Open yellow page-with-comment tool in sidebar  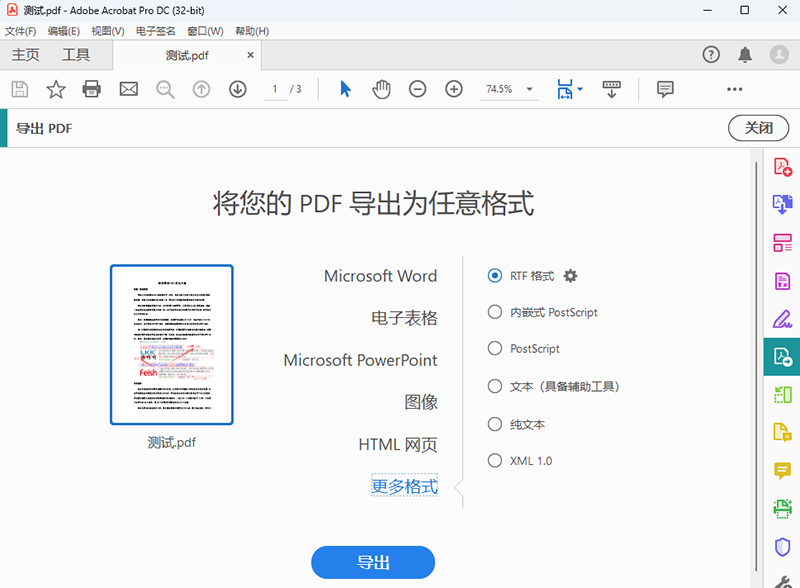coord(783,432)
